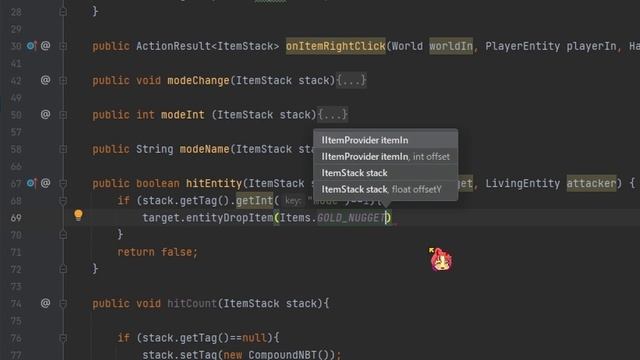Click the closing fold marker on line 70

63,235
